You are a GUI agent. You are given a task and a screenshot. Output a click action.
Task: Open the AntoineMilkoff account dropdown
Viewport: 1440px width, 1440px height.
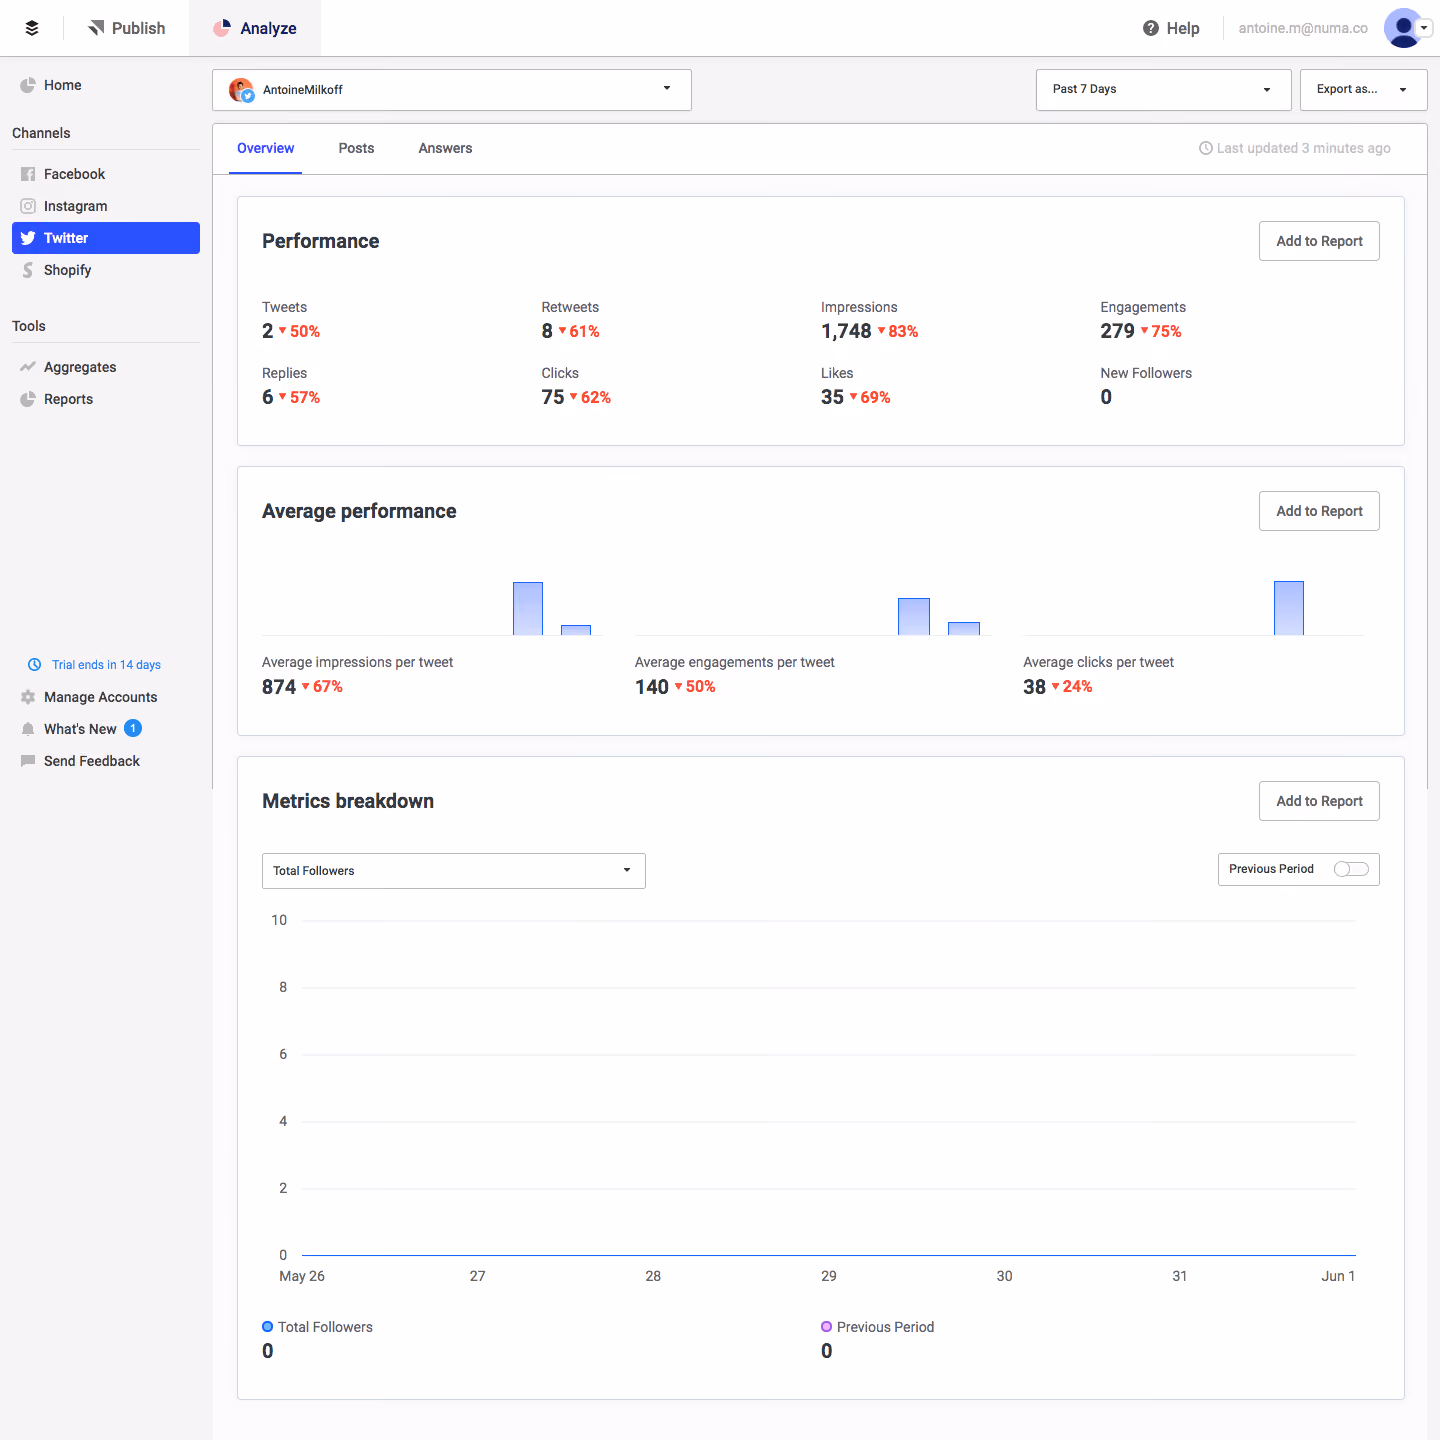[452, 90]
